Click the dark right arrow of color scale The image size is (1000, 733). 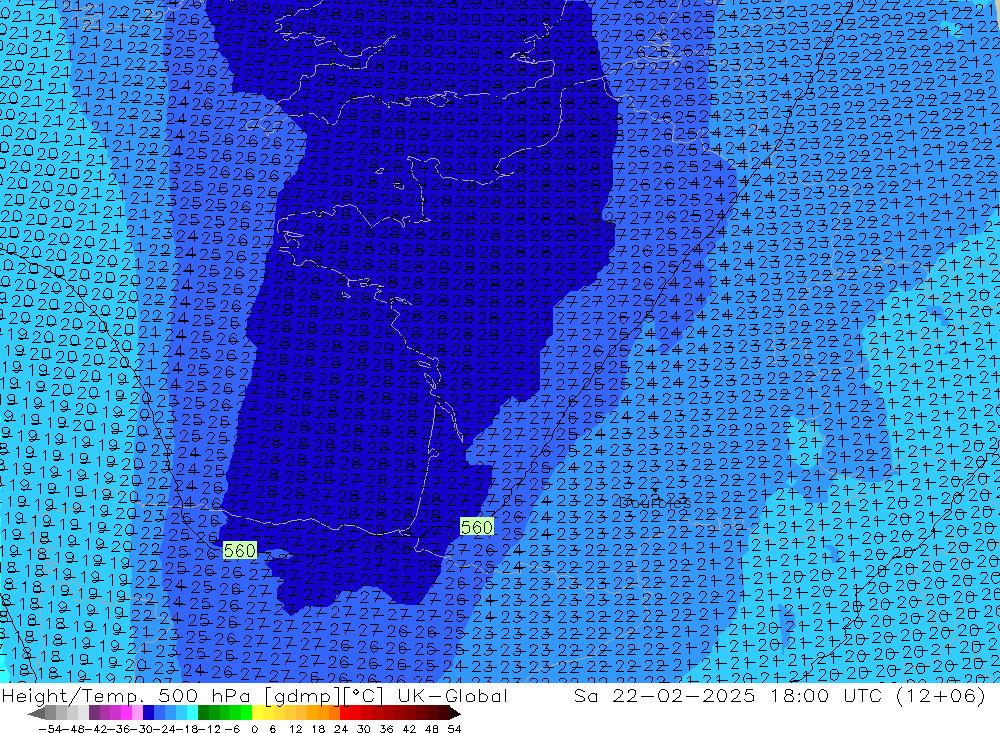coord(455,713)
